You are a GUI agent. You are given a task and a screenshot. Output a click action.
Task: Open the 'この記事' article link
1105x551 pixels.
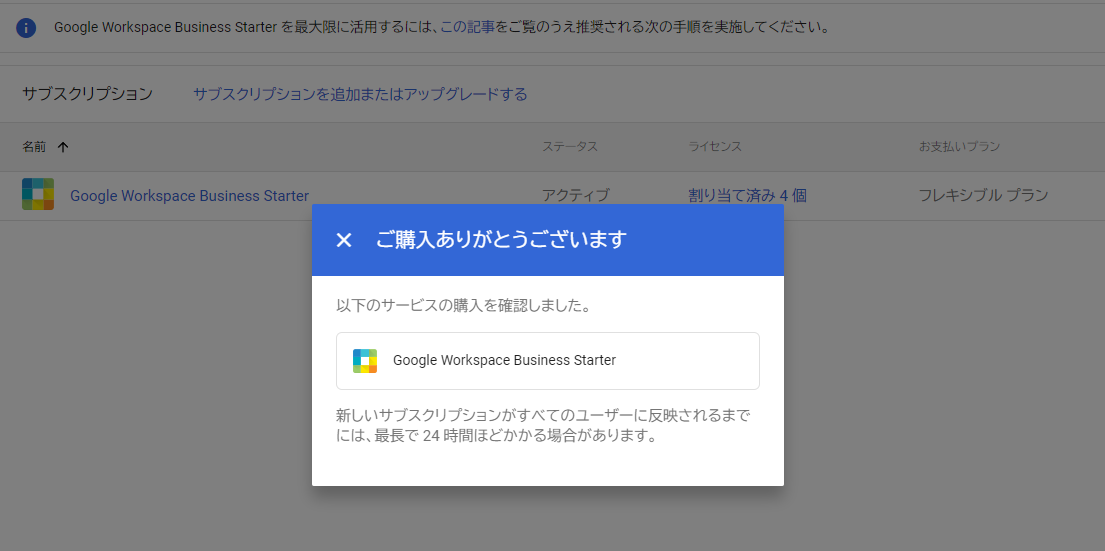pyautogui.click(x=467, y=28)
